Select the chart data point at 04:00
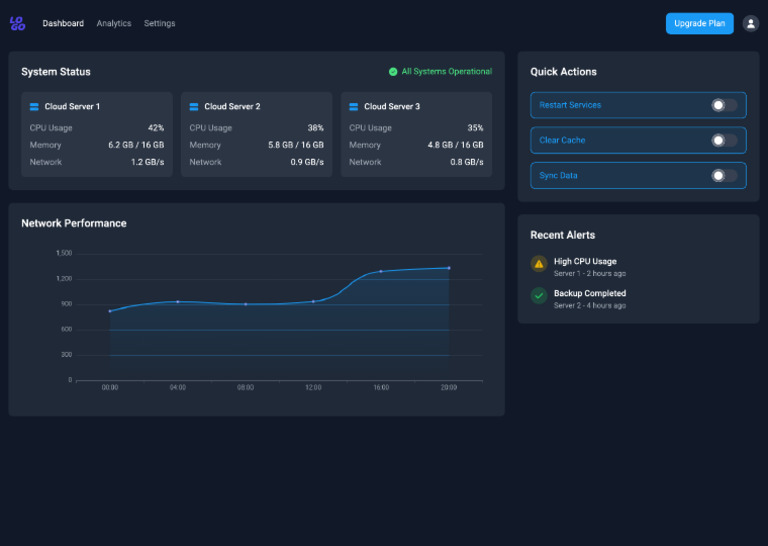This screenshot has width=768, height=546. 178,302
